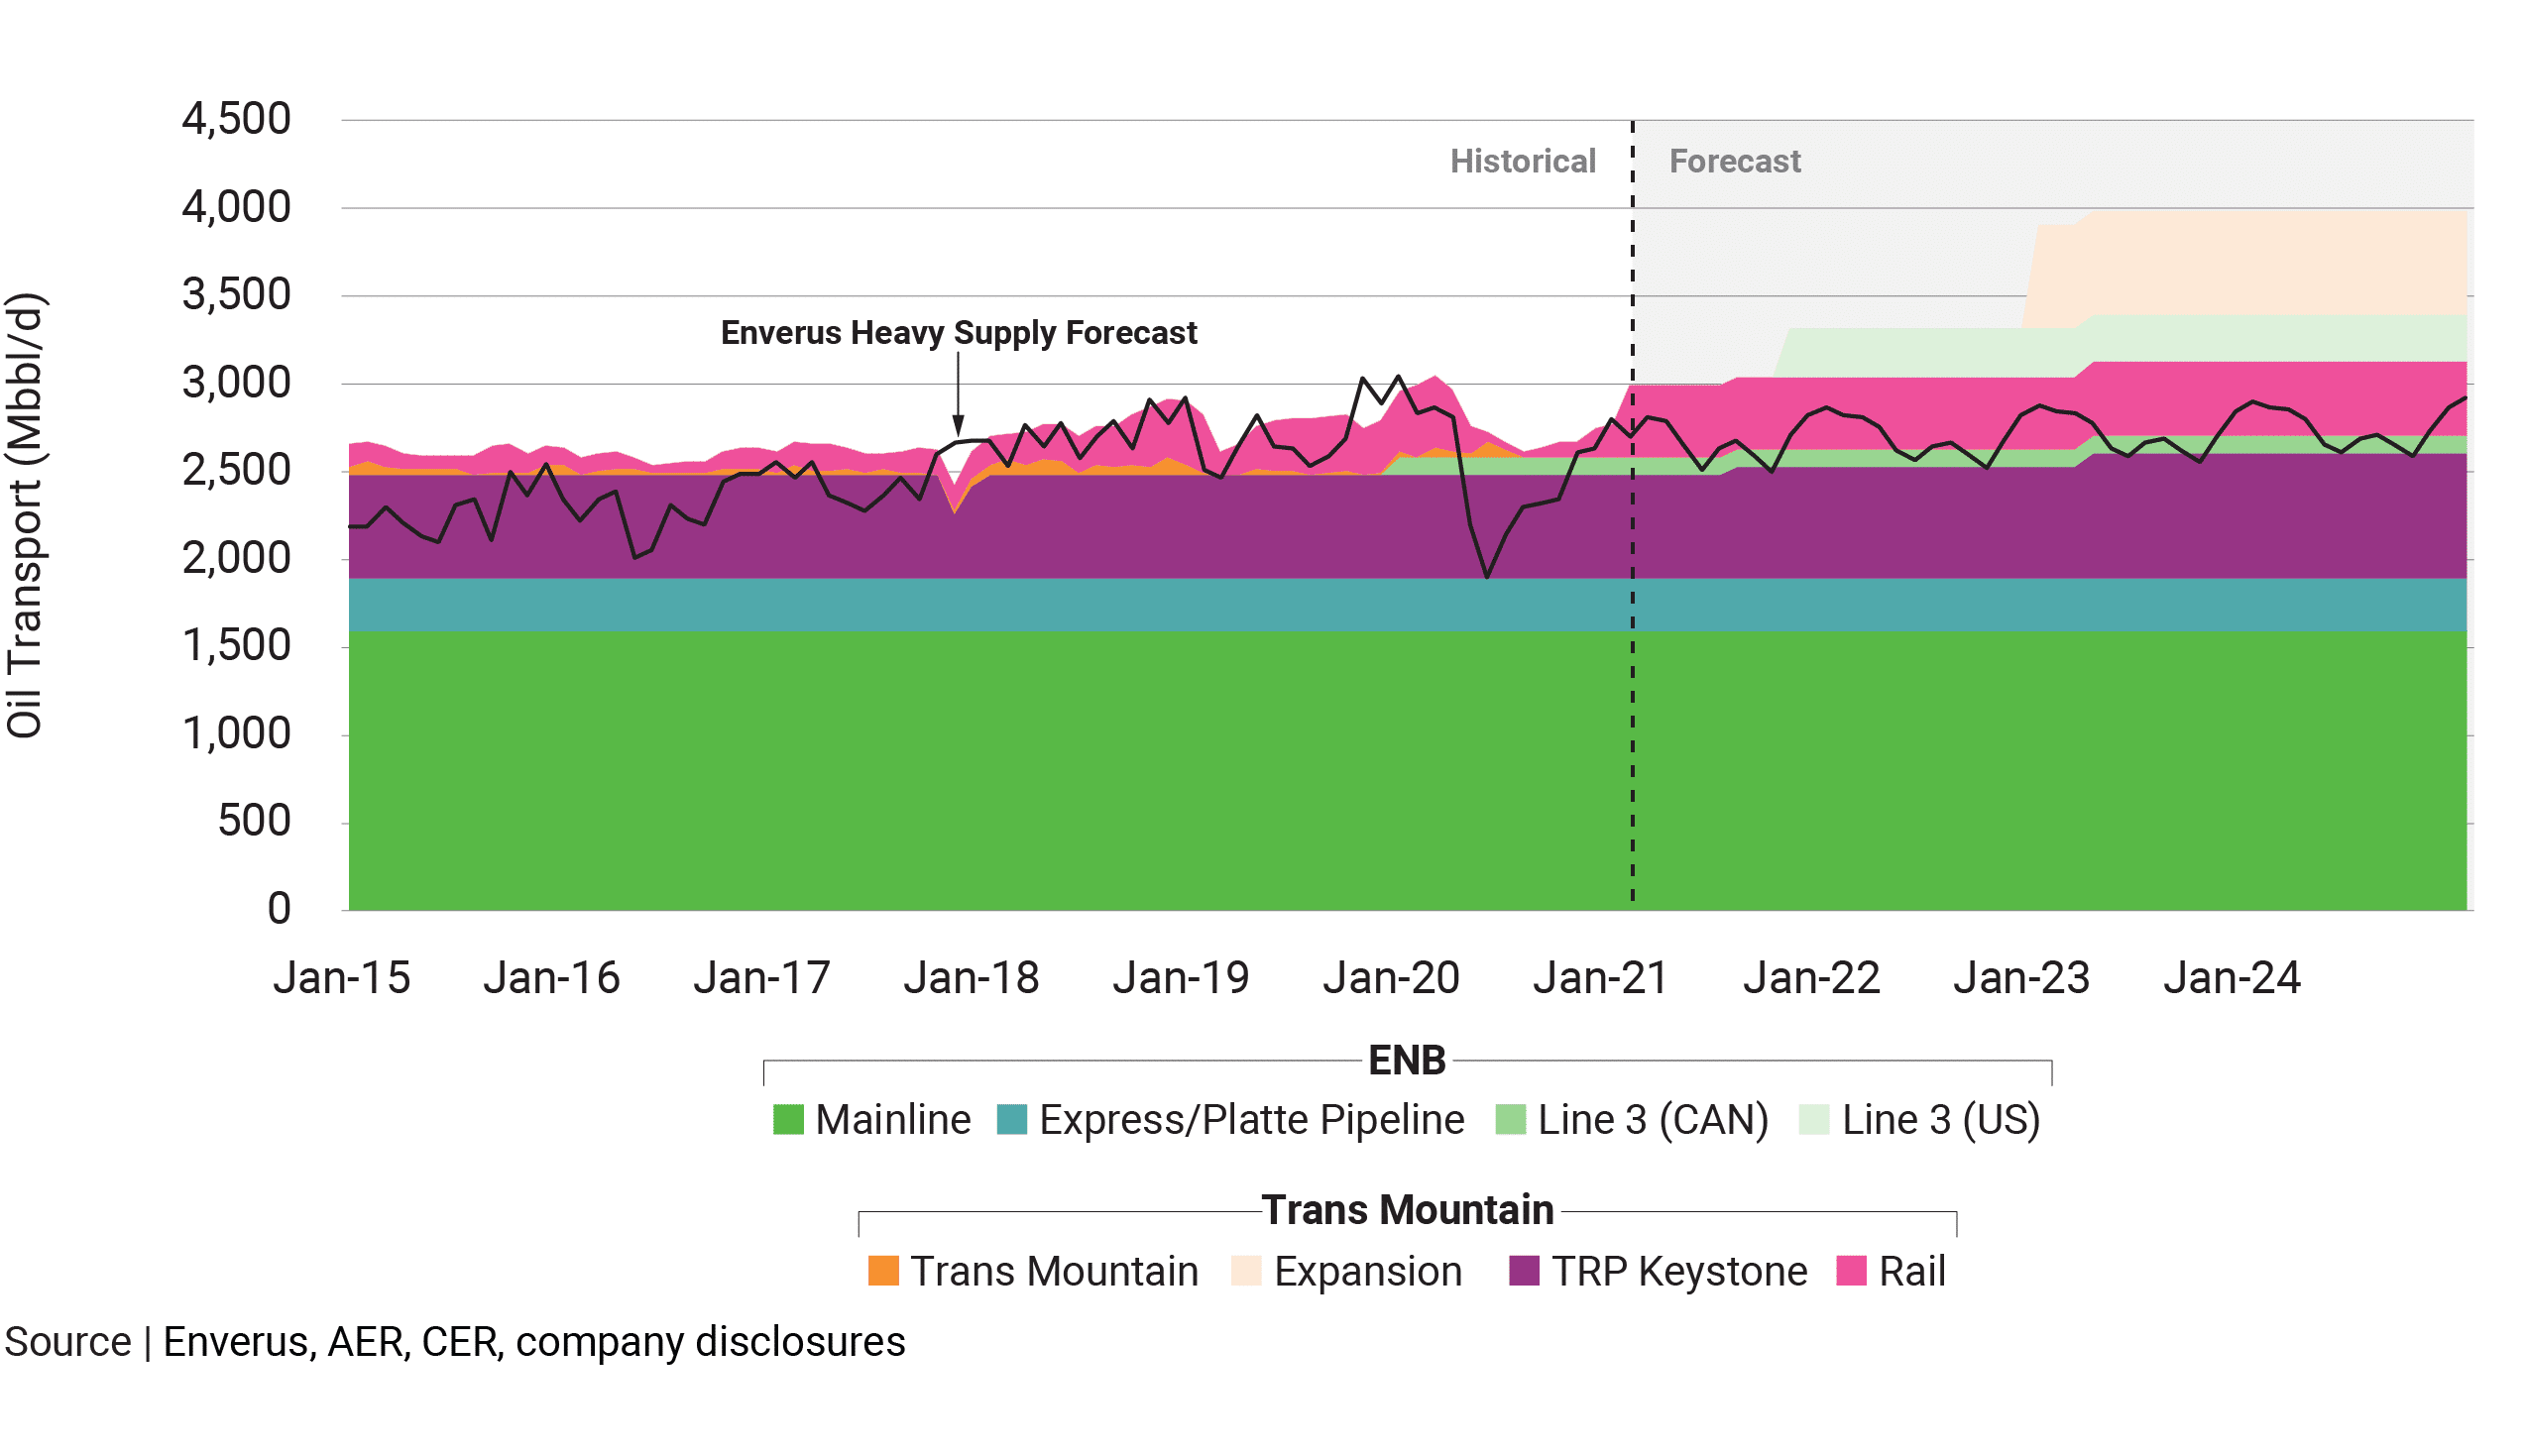Click the Expansion peach legend swatch
2525x1456 pixels.
(1246, 1271)
